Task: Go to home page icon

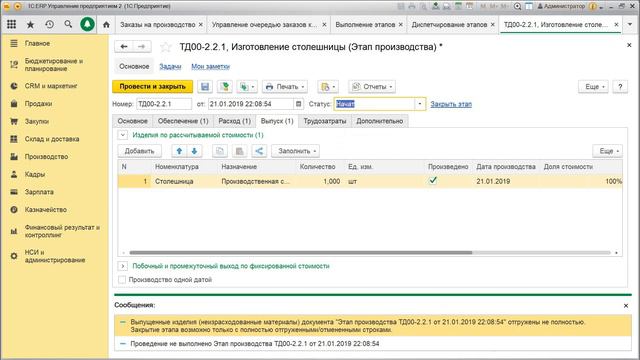Action: 106,24
